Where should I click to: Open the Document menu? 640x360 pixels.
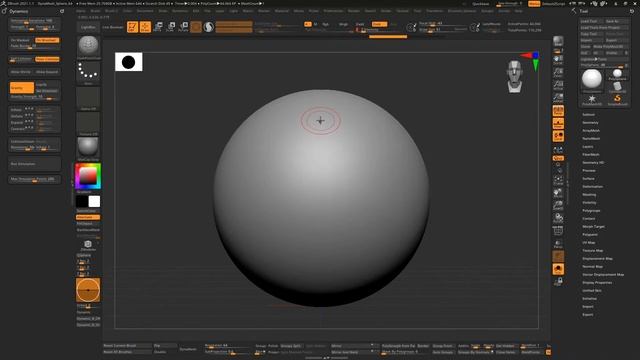[x=145, y=11]
